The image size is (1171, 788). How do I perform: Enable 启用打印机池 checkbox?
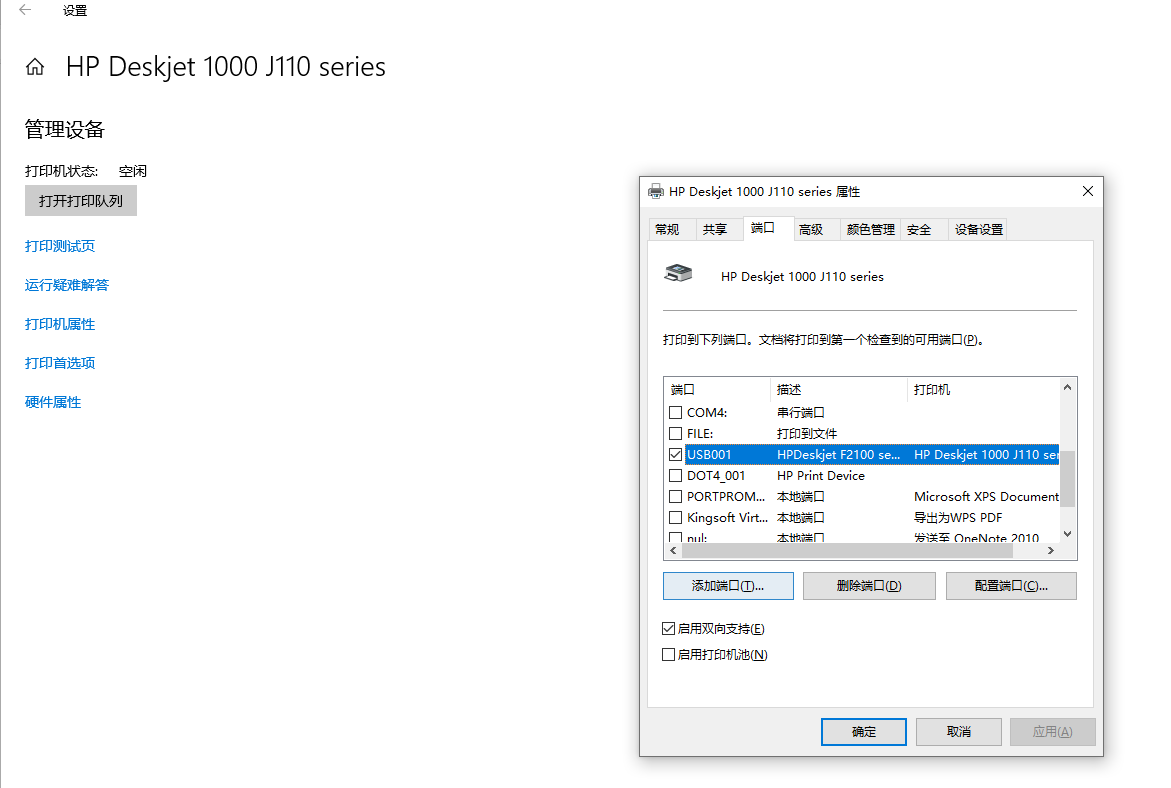point(669,655)
